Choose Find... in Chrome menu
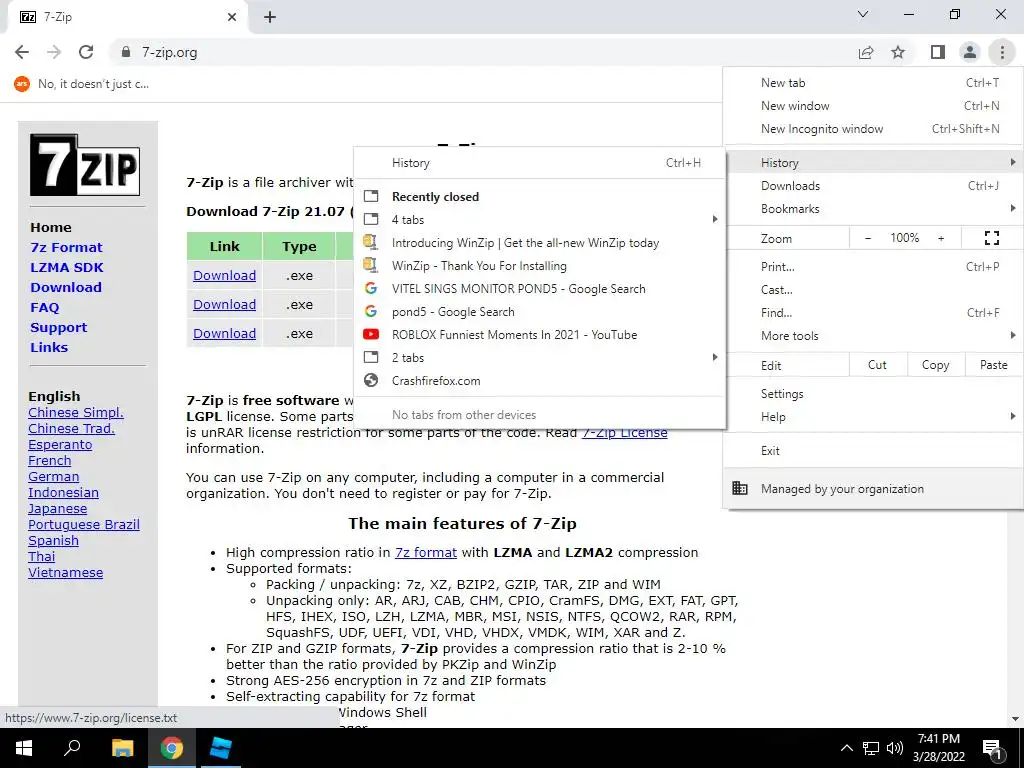The image size is (1024, 768). pos(873,313)
